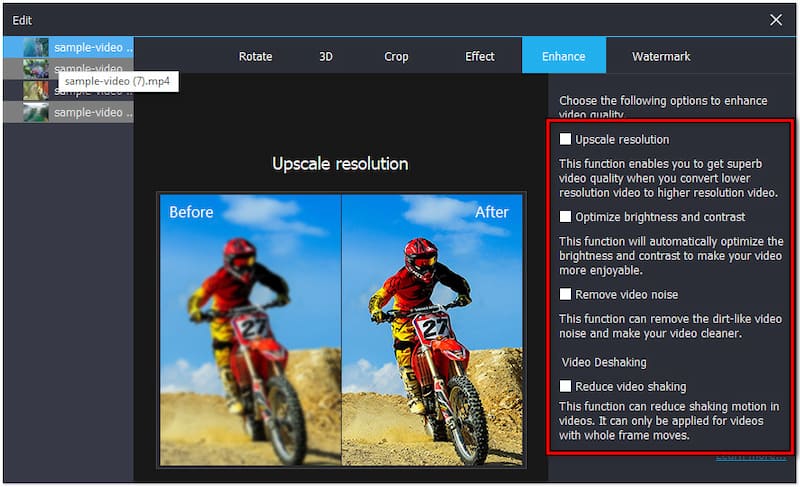Open the Effect tab
This screenshot has width=800, height=487.
(x=480, y=57)
